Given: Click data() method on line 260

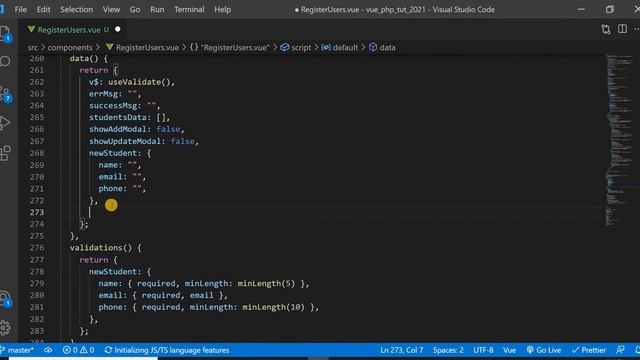Looking at the screenshot, I should 84,58.
